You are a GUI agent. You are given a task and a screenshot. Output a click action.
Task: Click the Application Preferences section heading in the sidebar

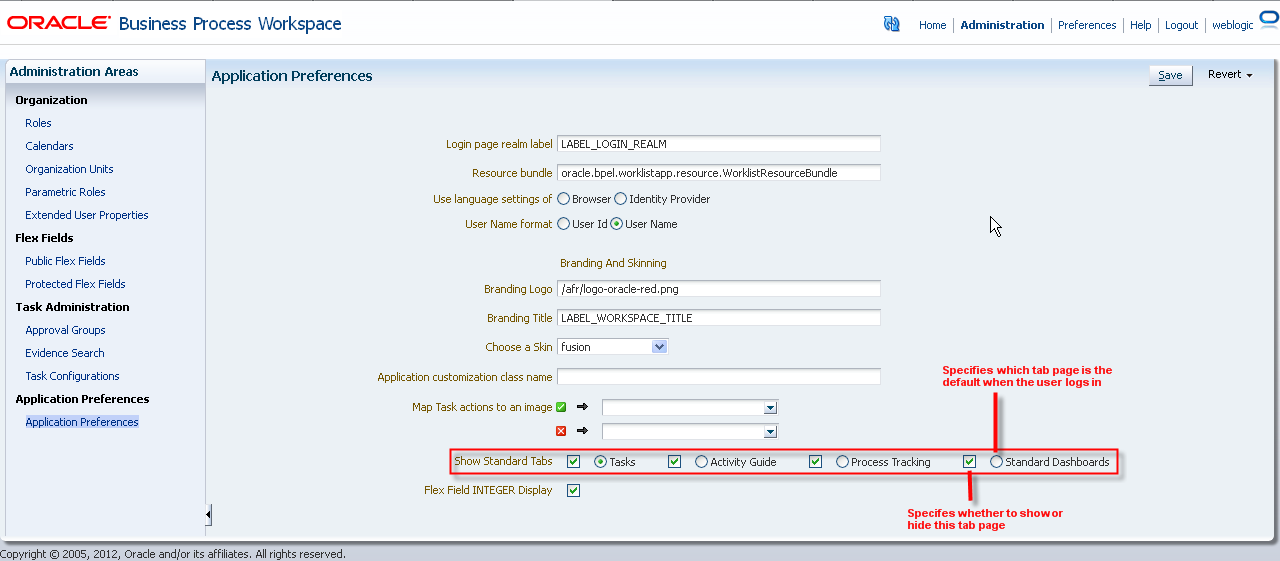point(82,399)
